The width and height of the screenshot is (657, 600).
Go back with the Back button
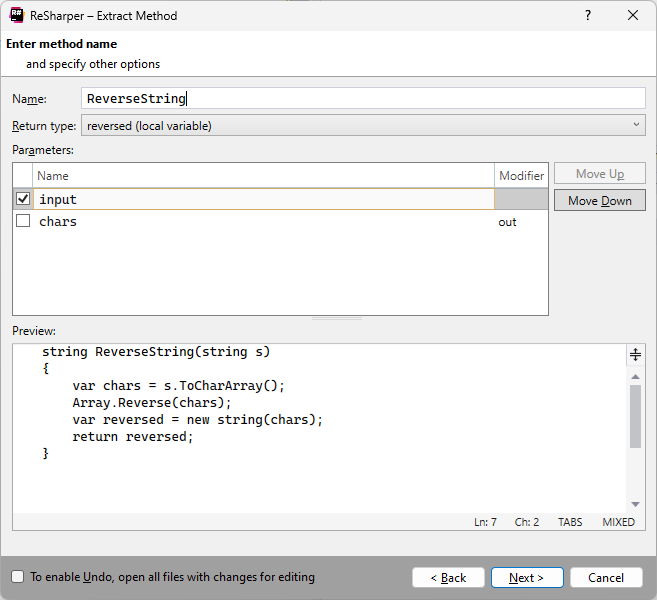(448, 577)
